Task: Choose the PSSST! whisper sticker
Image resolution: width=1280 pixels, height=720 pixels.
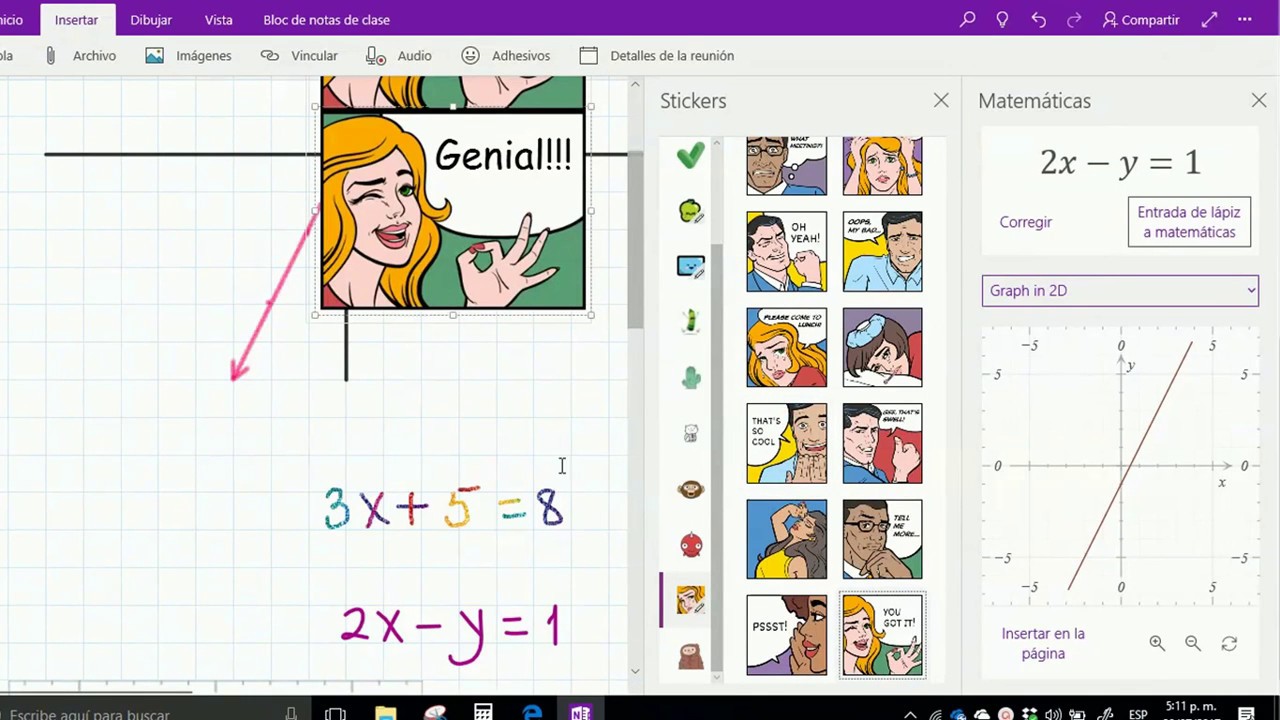Action: pos(787,635)
